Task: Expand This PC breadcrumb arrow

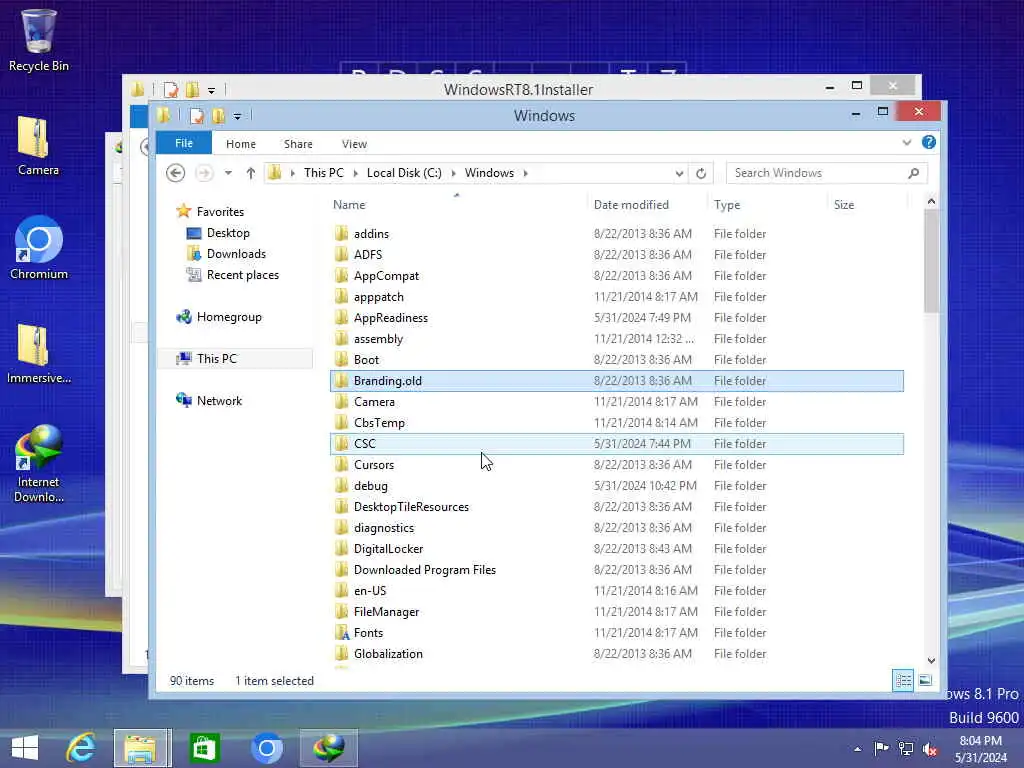Action: pos(355,173)
